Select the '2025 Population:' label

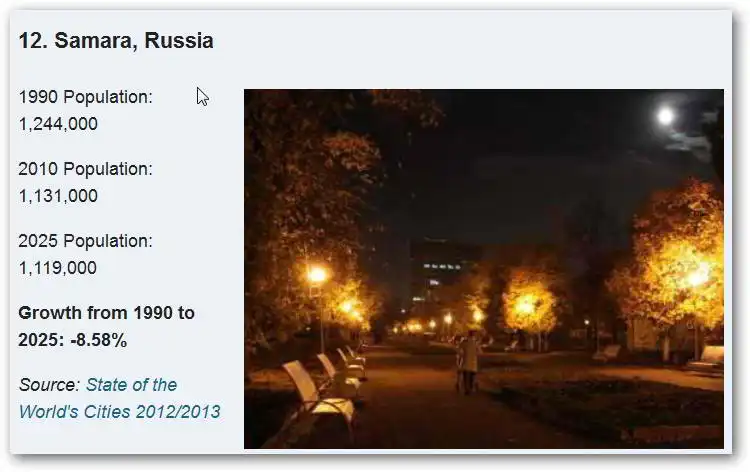(x=85, y=241)
